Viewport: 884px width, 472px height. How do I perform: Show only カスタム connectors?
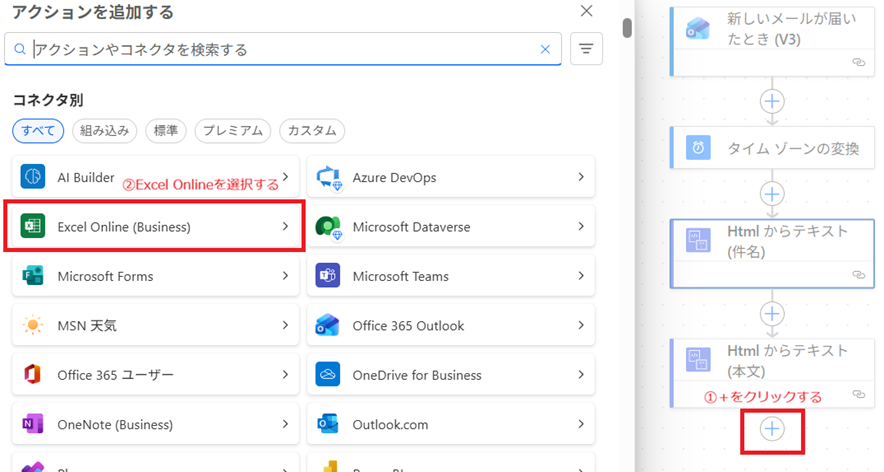pyautogui.click(x=311, y=130)
